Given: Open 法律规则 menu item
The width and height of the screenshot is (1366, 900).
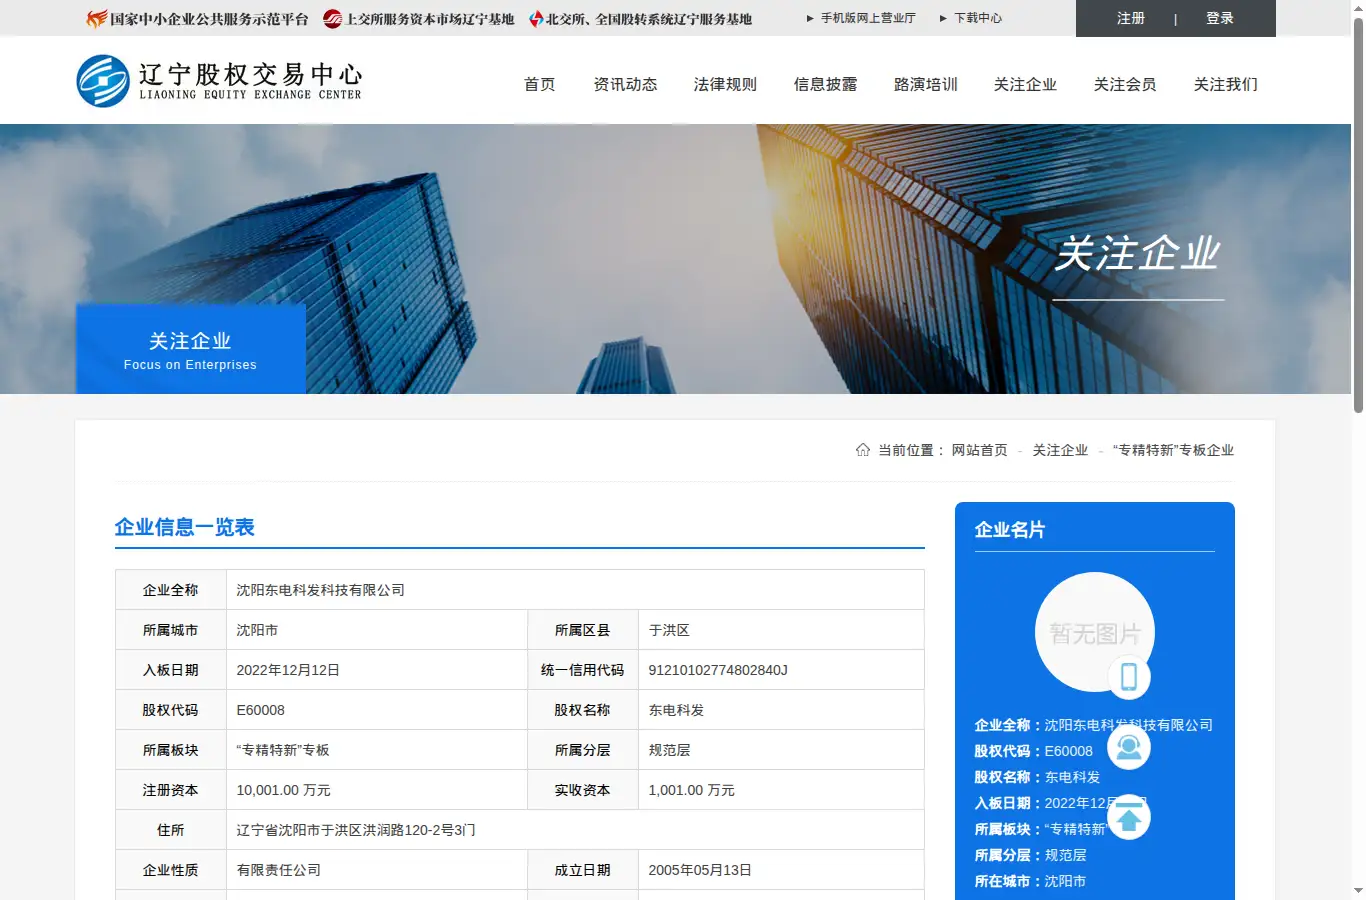Looking at the screenshot, I should [726, 84].
